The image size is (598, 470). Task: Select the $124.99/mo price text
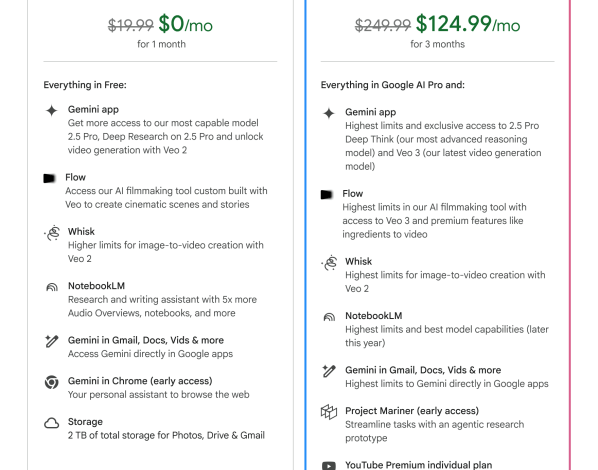(468, 24)
